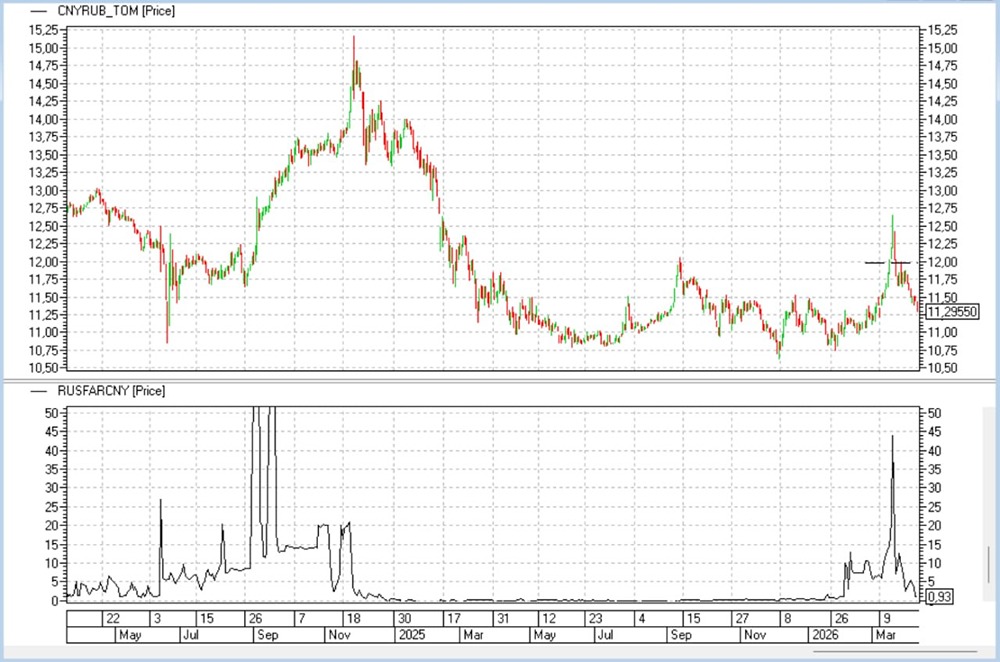Click the 2026 year label on the time axis

[825, 635]
